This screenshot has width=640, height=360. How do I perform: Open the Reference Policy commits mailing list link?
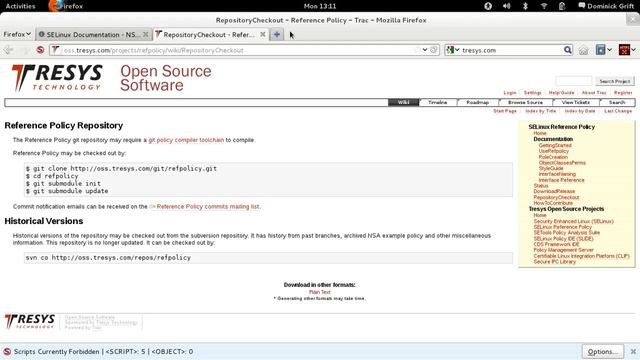[x=208, y=207]
